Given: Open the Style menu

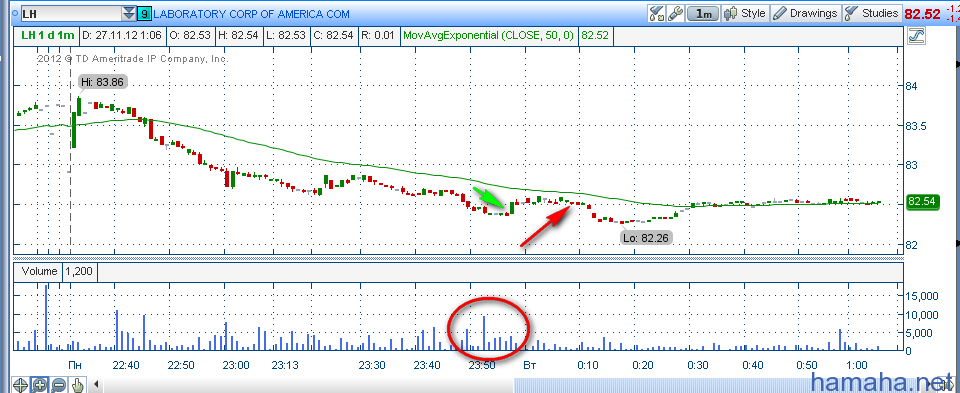Looking at the screenshot, I should [x=744, y=13].
